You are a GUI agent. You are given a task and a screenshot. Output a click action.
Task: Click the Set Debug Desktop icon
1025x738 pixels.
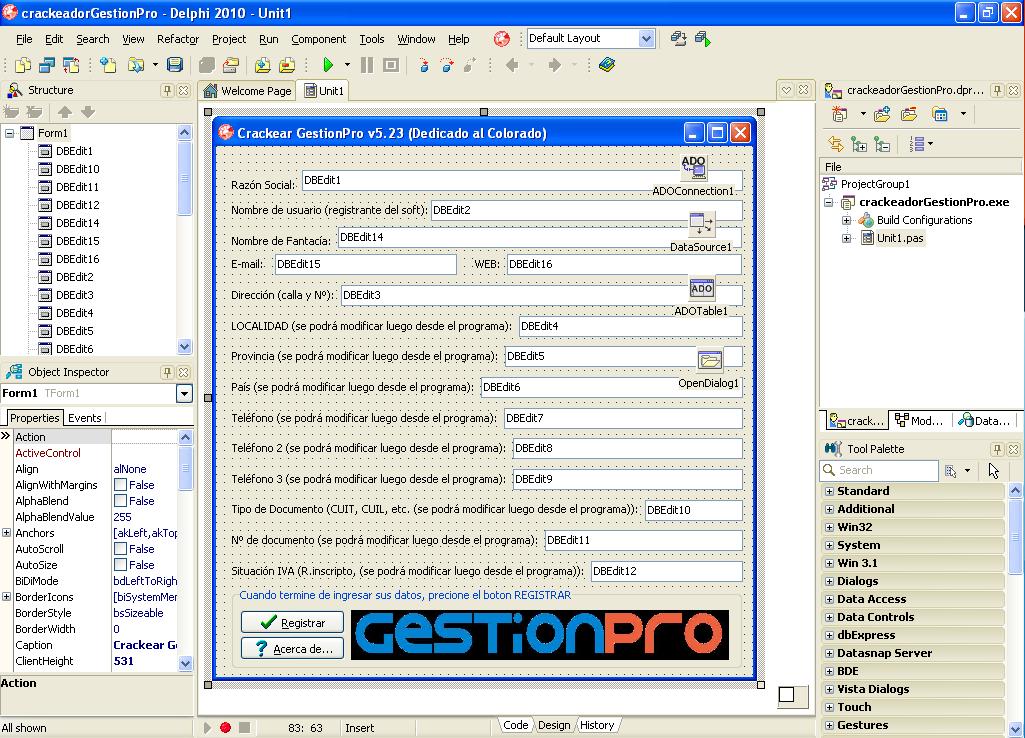click(703, 39)
